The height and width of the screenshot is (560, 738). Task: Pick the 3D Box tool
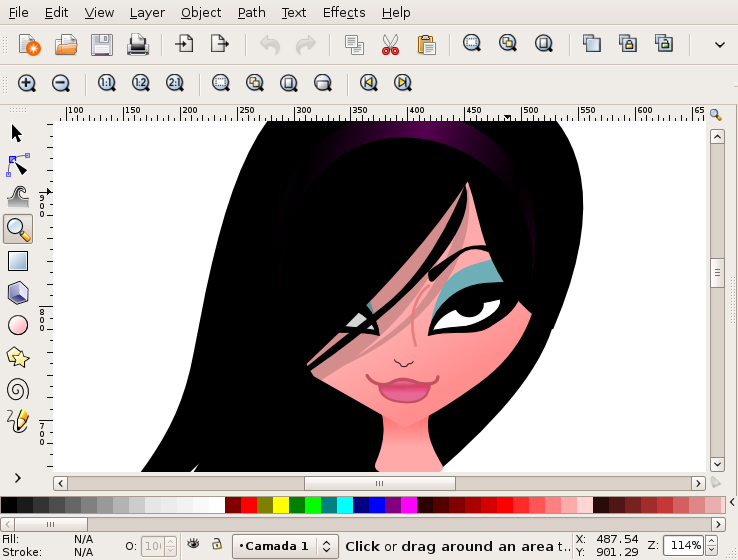coord(18,293)
